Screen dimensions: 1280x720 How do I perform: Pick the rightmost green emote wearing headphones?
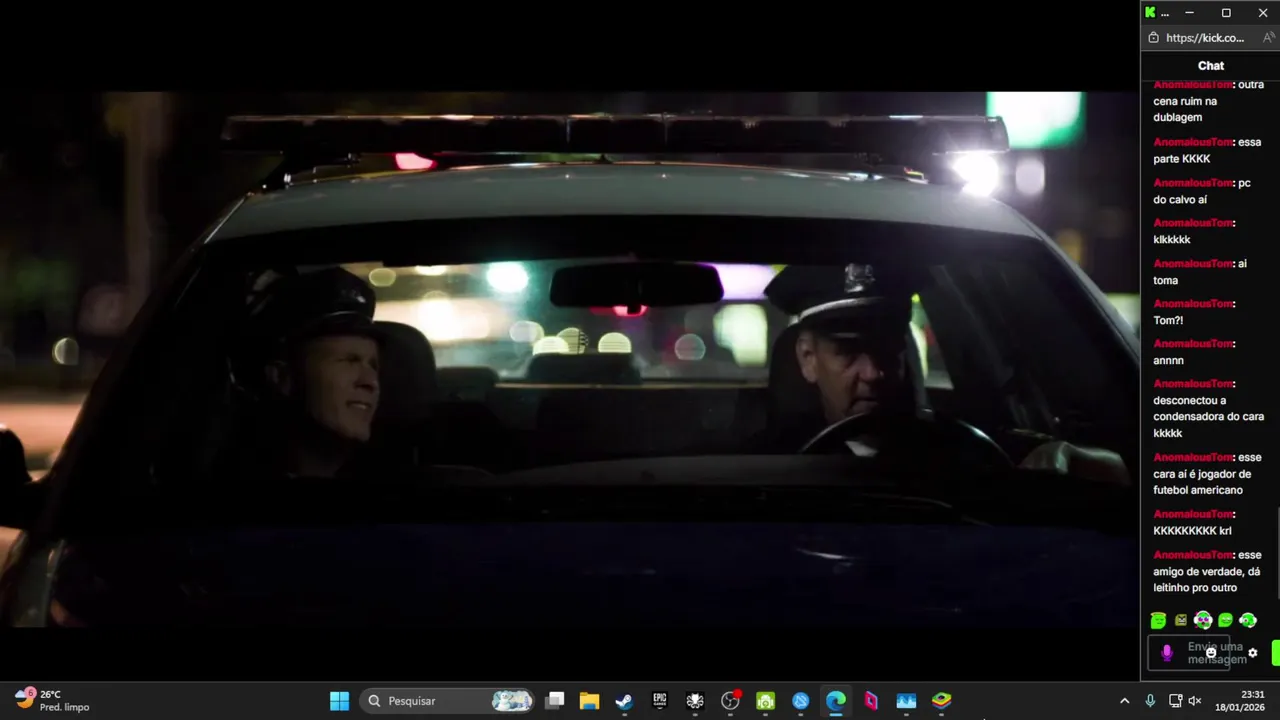pos(1247,620)
